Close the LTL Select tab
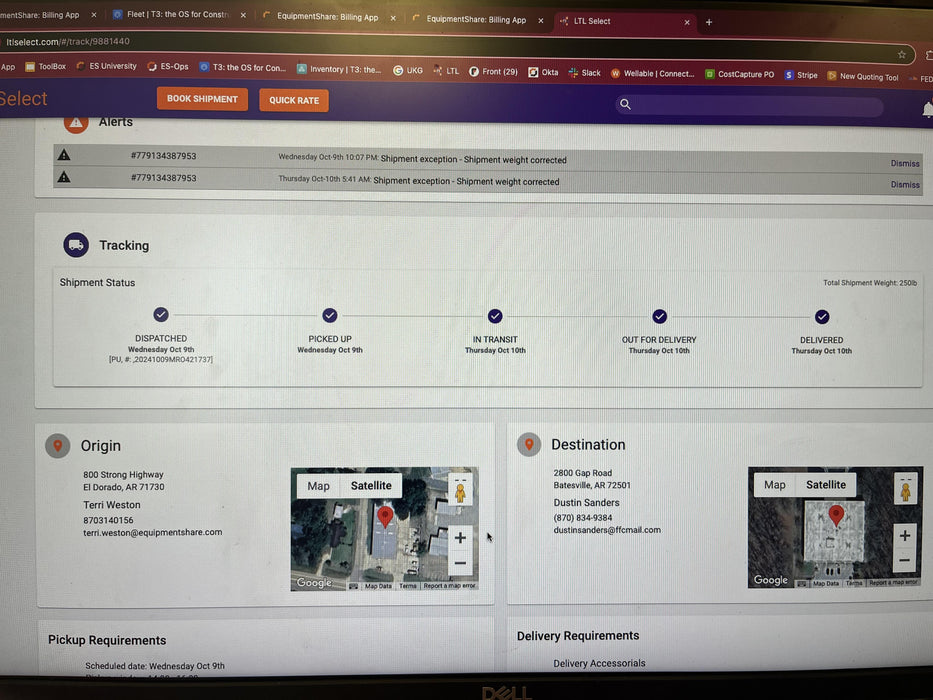This screenshot has width=933, height=700. pos(686,21)
